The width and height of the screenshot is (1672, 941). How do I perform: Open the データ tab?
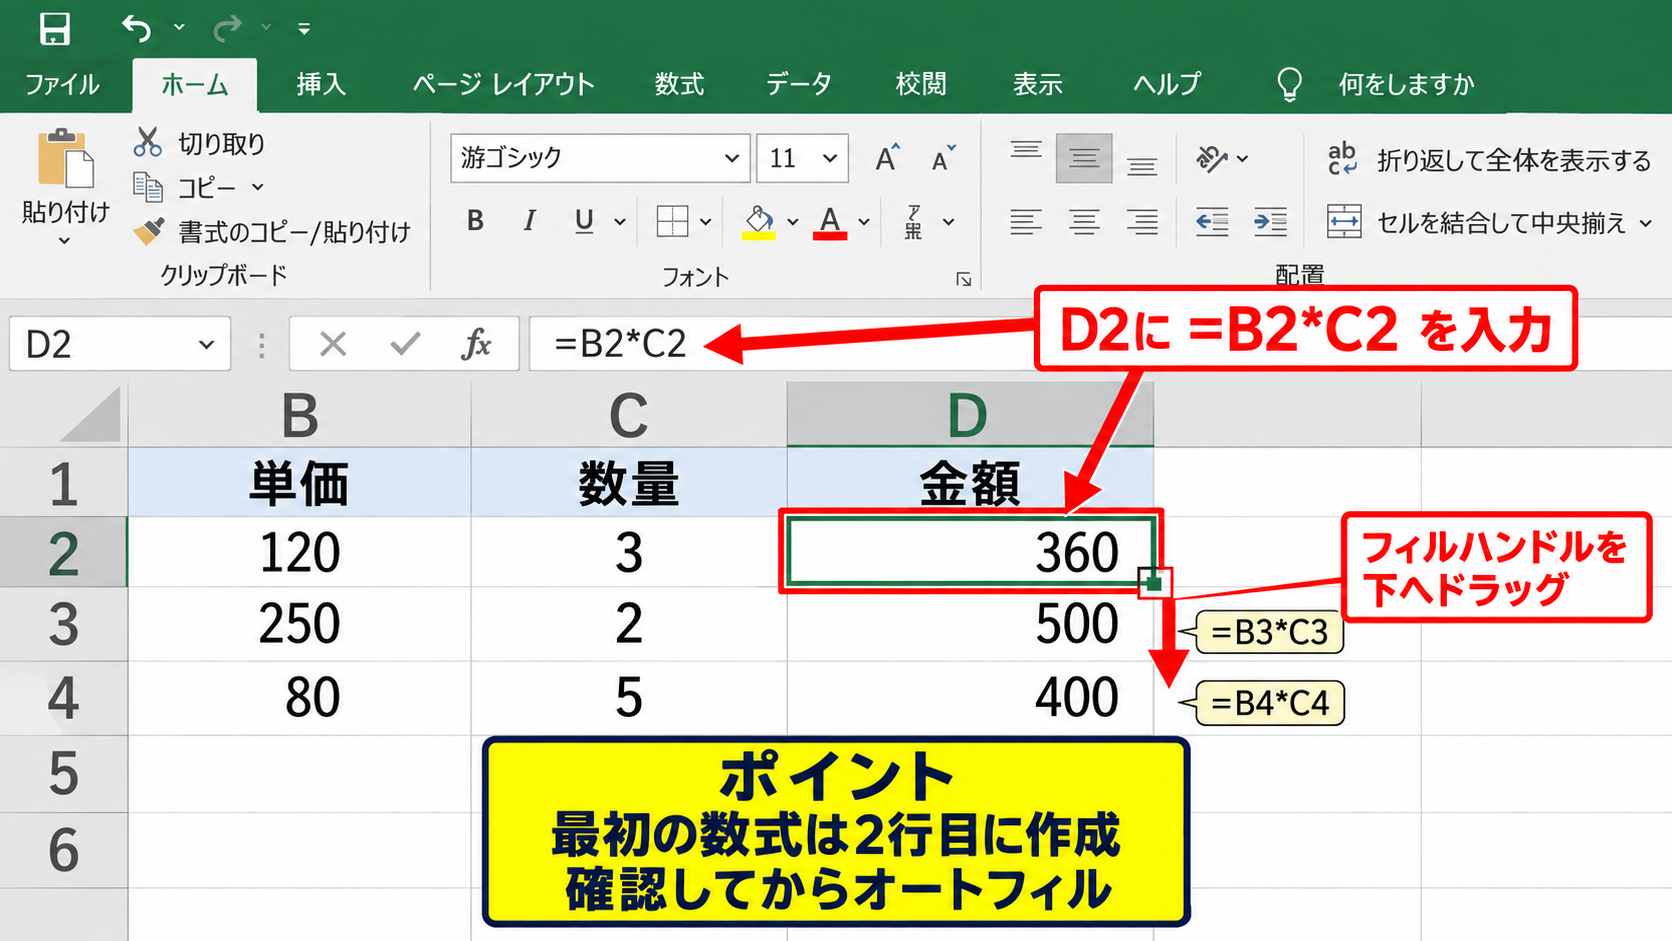(799, 84)
